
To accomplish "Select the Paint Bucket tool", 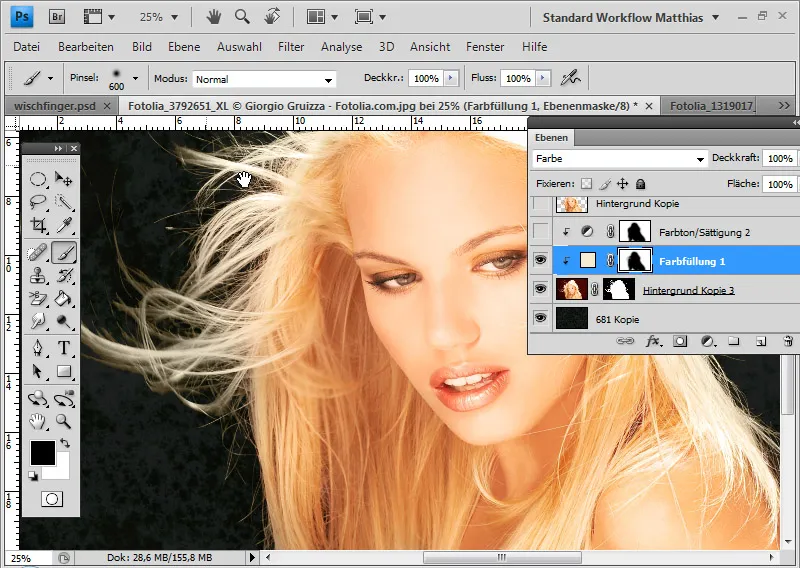I will (x=64, y=298).
